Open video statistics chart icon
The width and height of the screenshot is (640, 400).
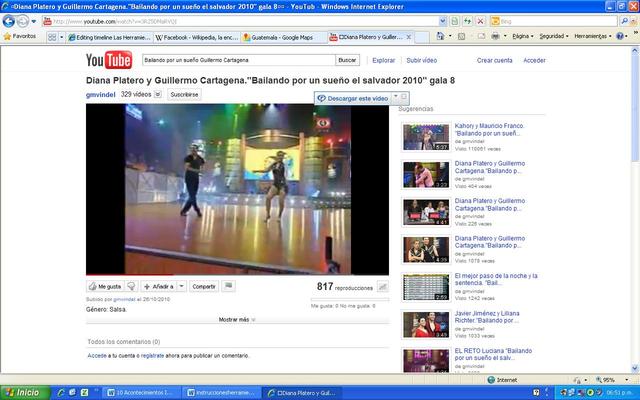click(x=382, y=287)
